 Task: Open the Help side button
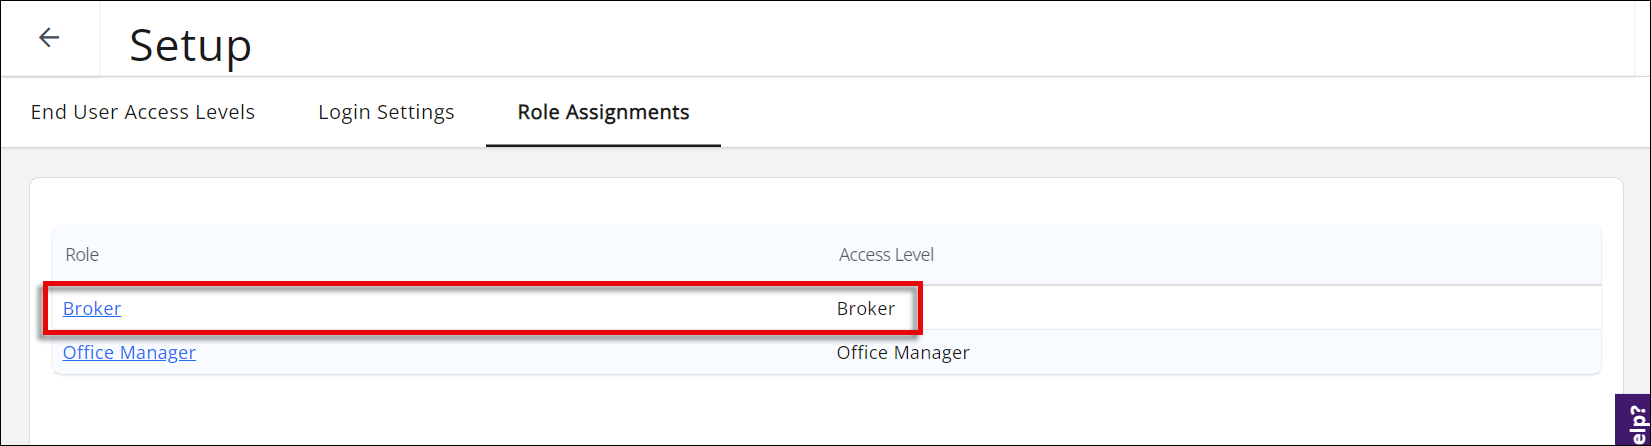[1633, 421]
